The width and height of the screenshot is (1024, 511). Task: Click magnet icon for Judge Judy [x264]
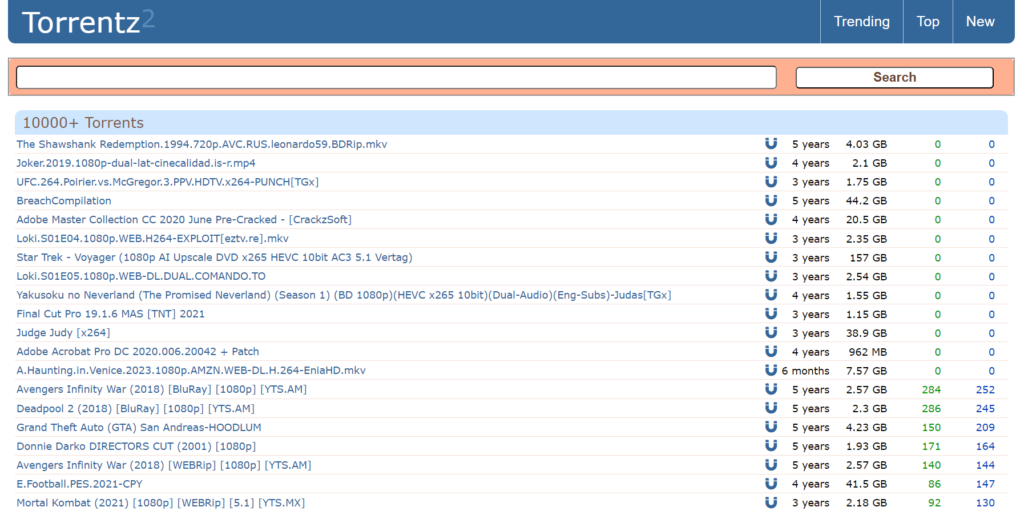[x=771, y=333]
